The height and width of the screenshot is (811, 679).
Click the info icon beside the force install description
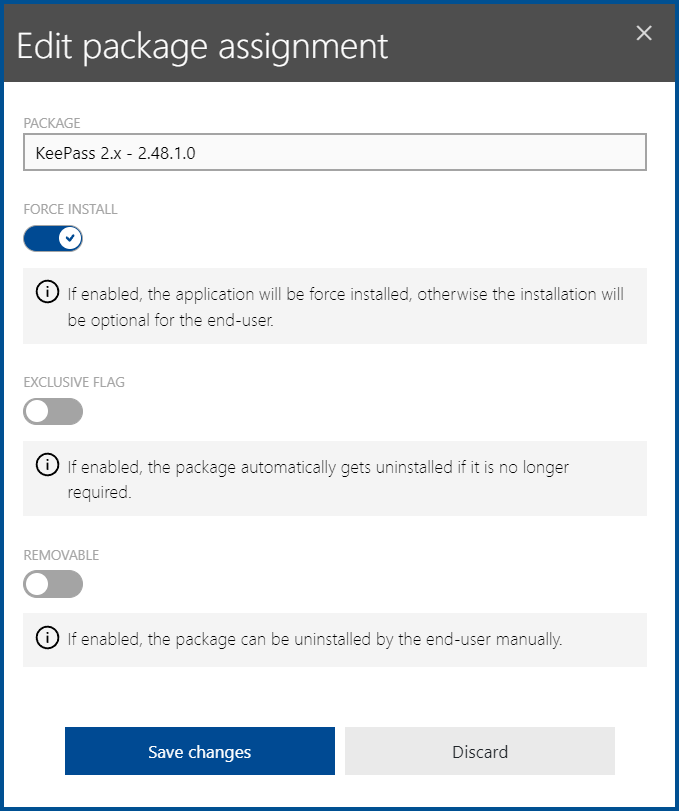coord(46,293)
